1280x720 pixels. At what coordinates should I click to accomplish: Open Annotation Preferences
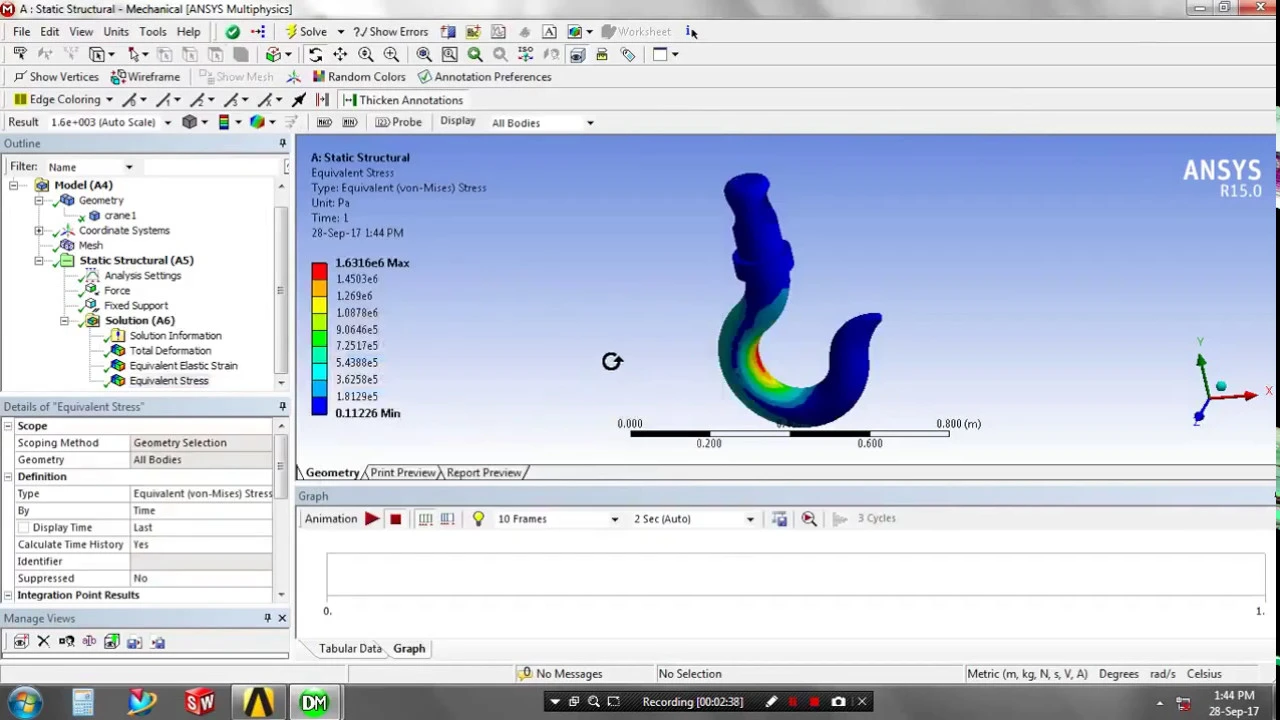[x=485, y=77]
